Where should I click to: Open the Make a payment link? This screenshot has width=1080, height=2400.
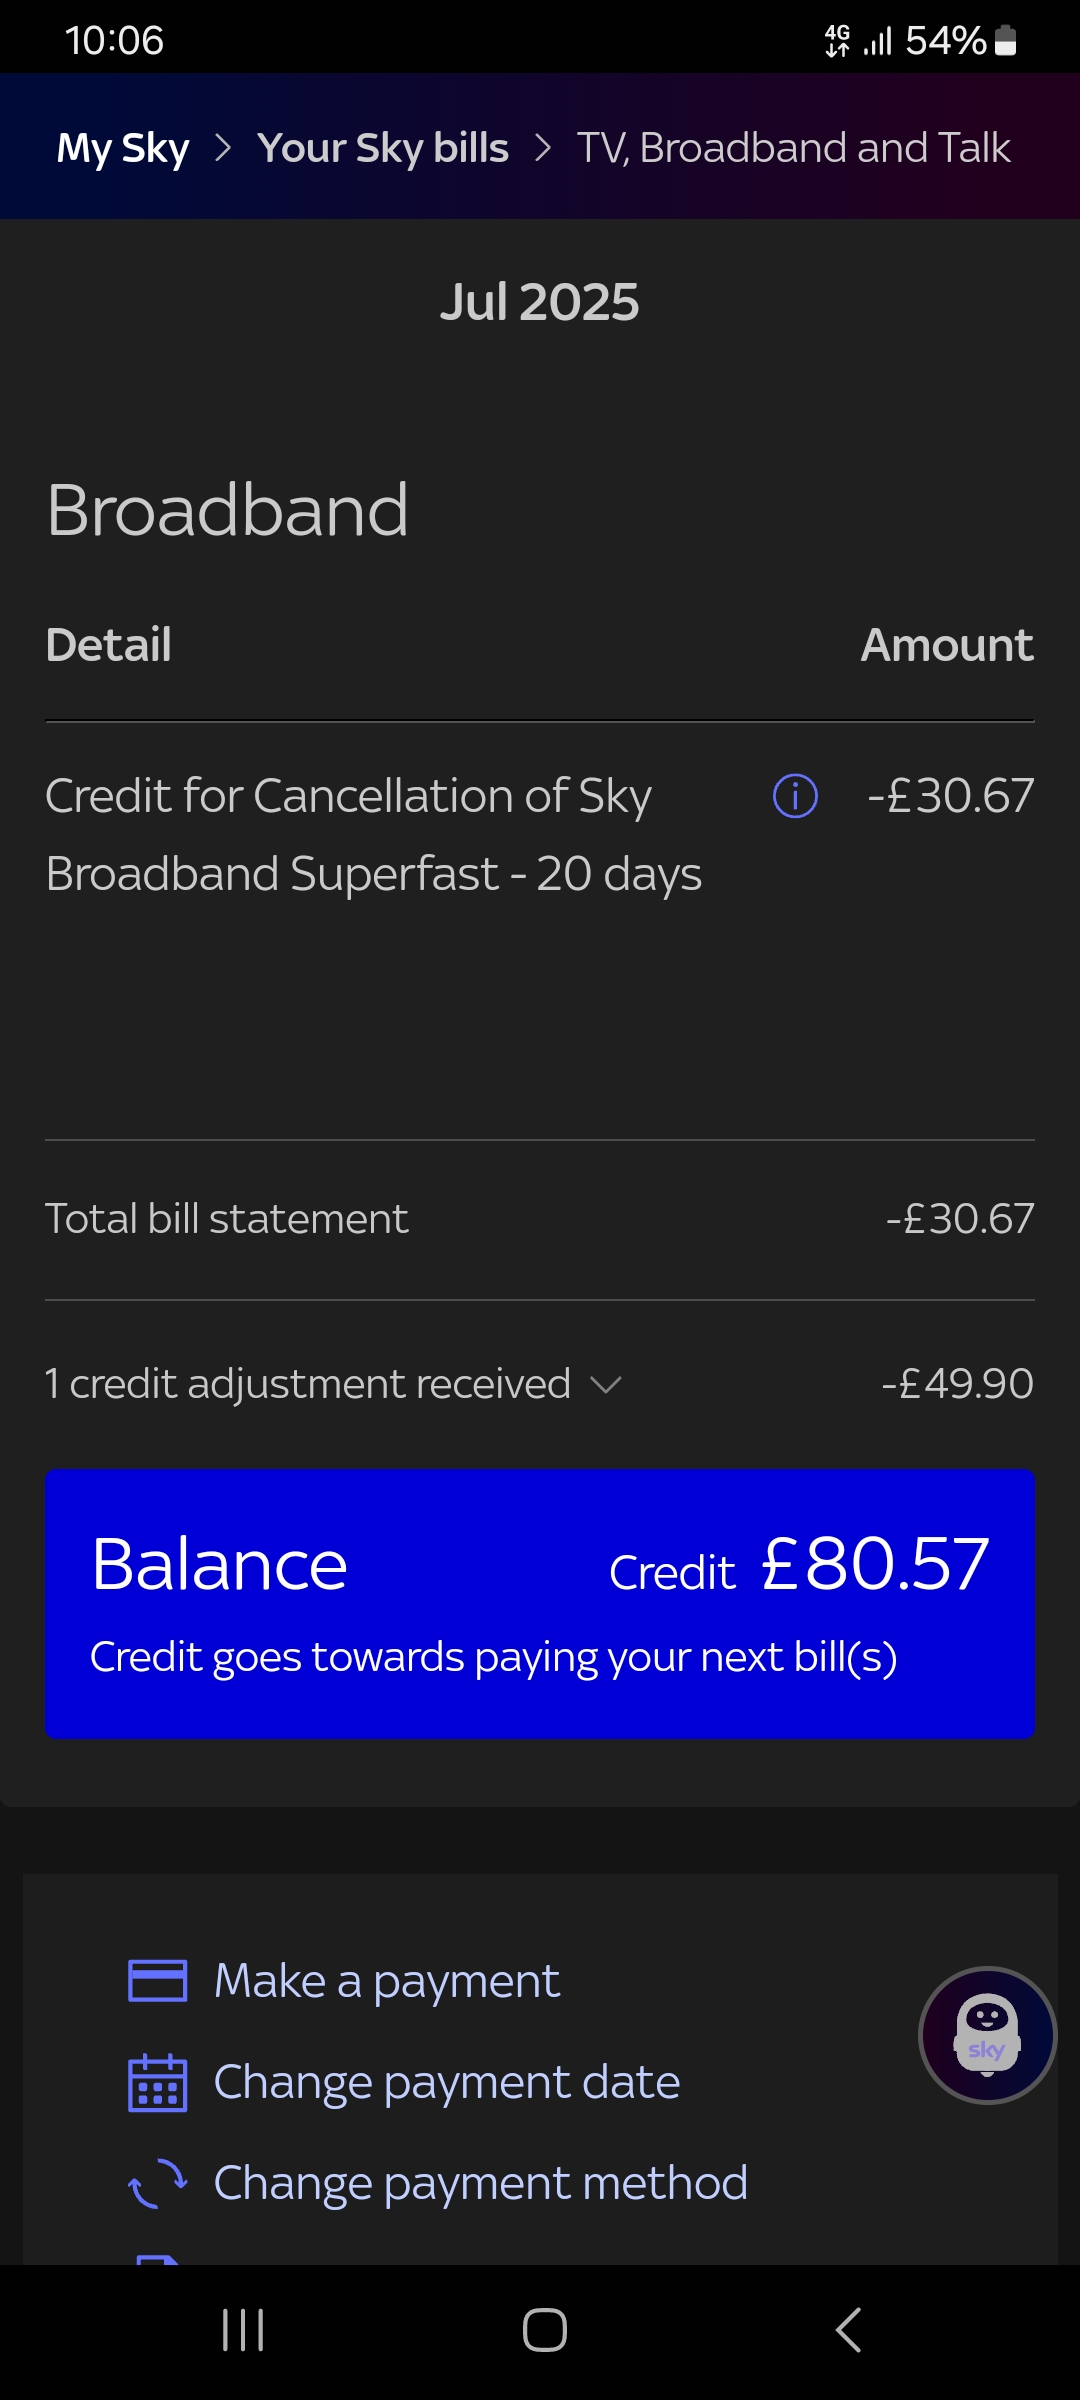tap(387, 1981)
